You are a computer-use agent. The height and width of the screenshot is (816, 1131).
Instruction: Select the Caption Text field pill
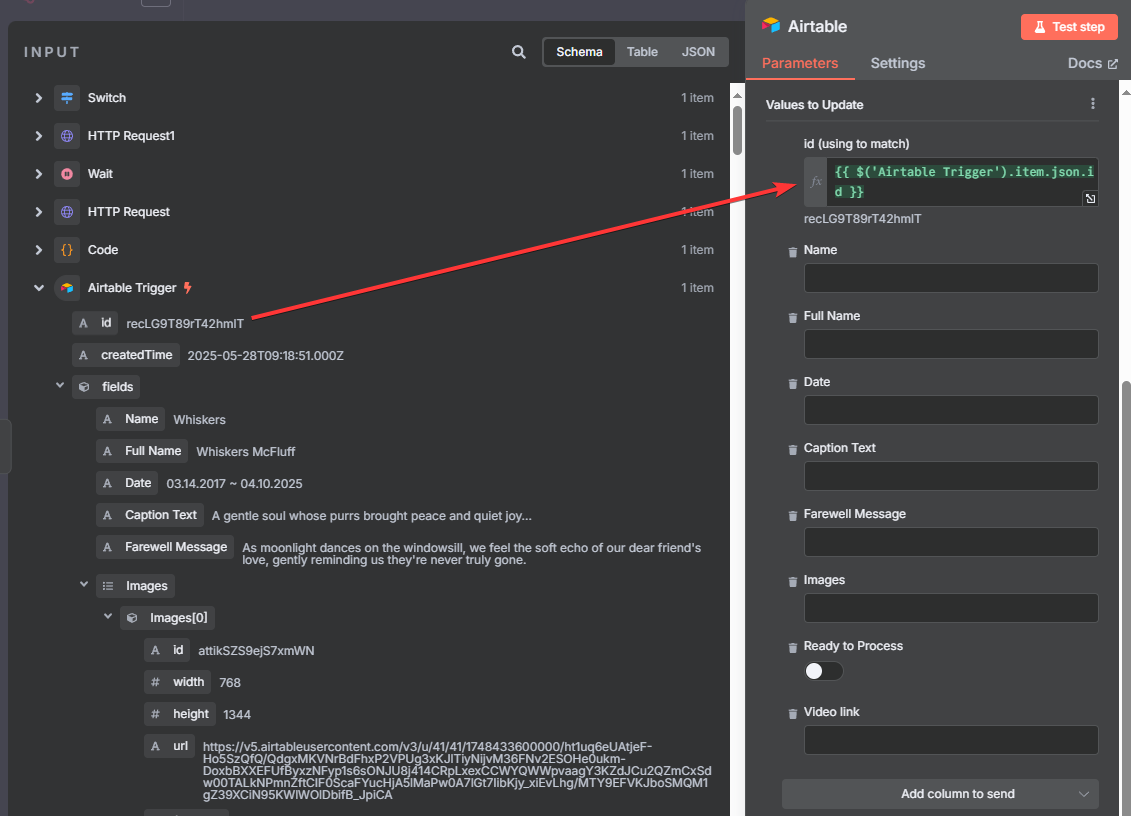pos(150,515)
